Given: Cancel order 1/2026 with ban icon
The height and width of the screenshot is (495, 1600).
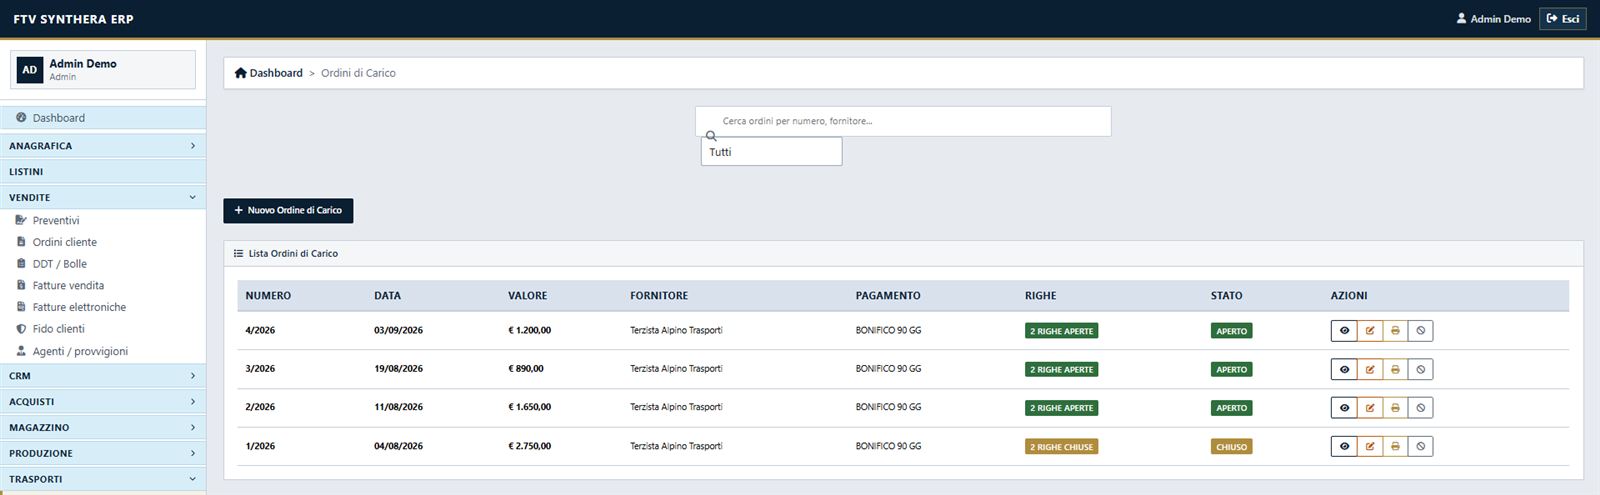Looking at the screenshot, I should [x=1421, y=446].
